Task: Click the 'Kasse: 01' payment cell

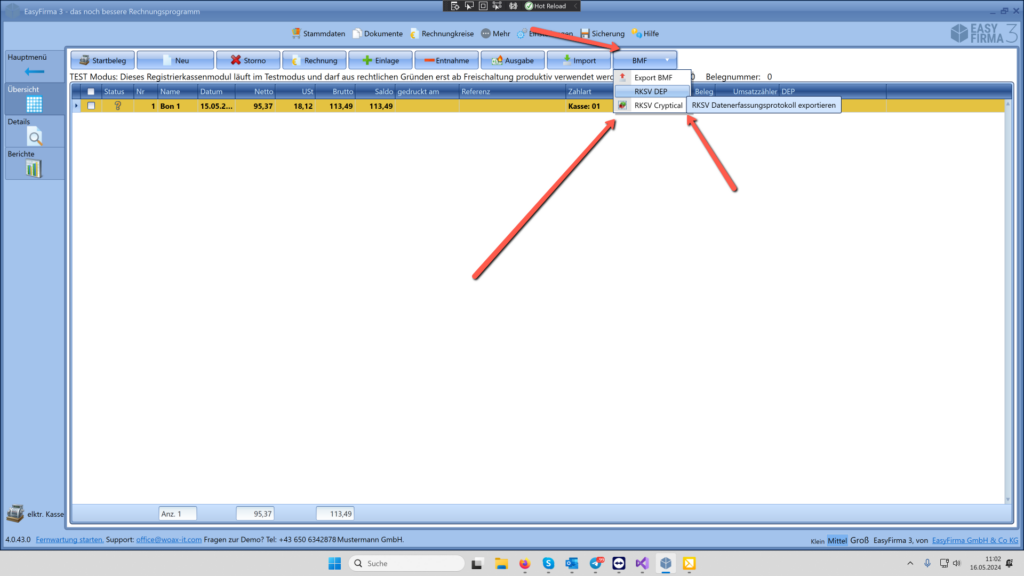Action: pos(589,106)
